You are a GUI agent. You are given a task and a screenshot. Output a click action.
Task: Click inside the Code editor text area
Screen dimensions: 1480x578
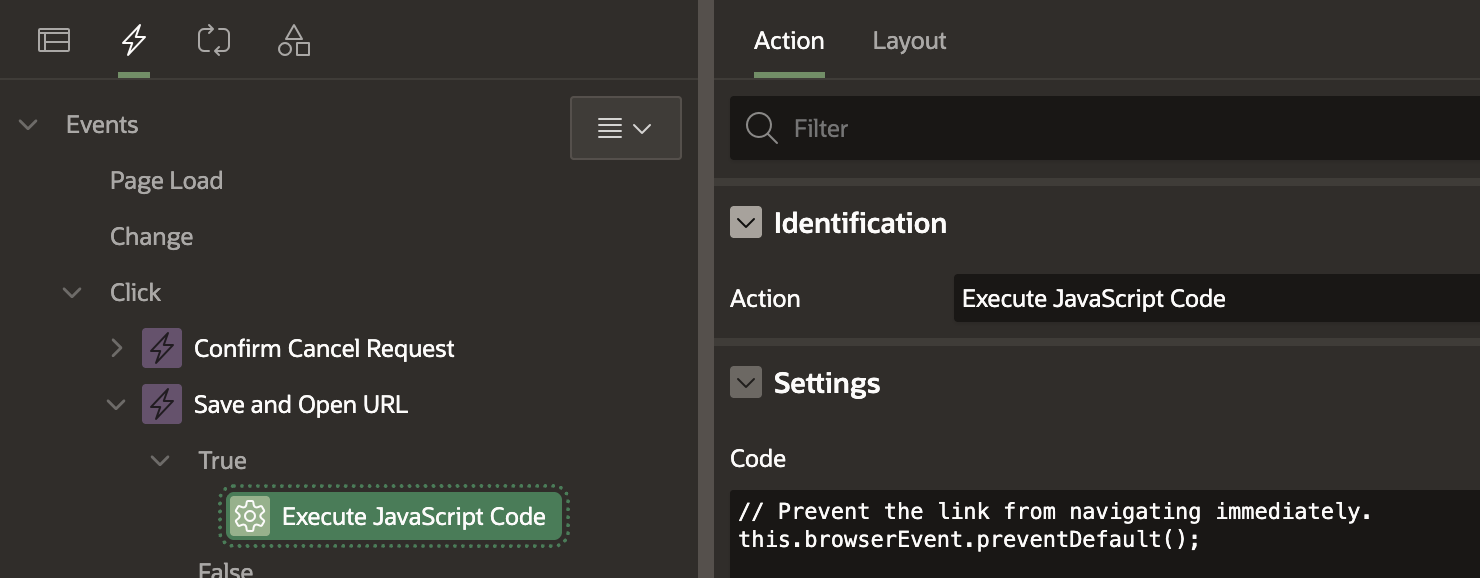click(x=1105, y=534)
